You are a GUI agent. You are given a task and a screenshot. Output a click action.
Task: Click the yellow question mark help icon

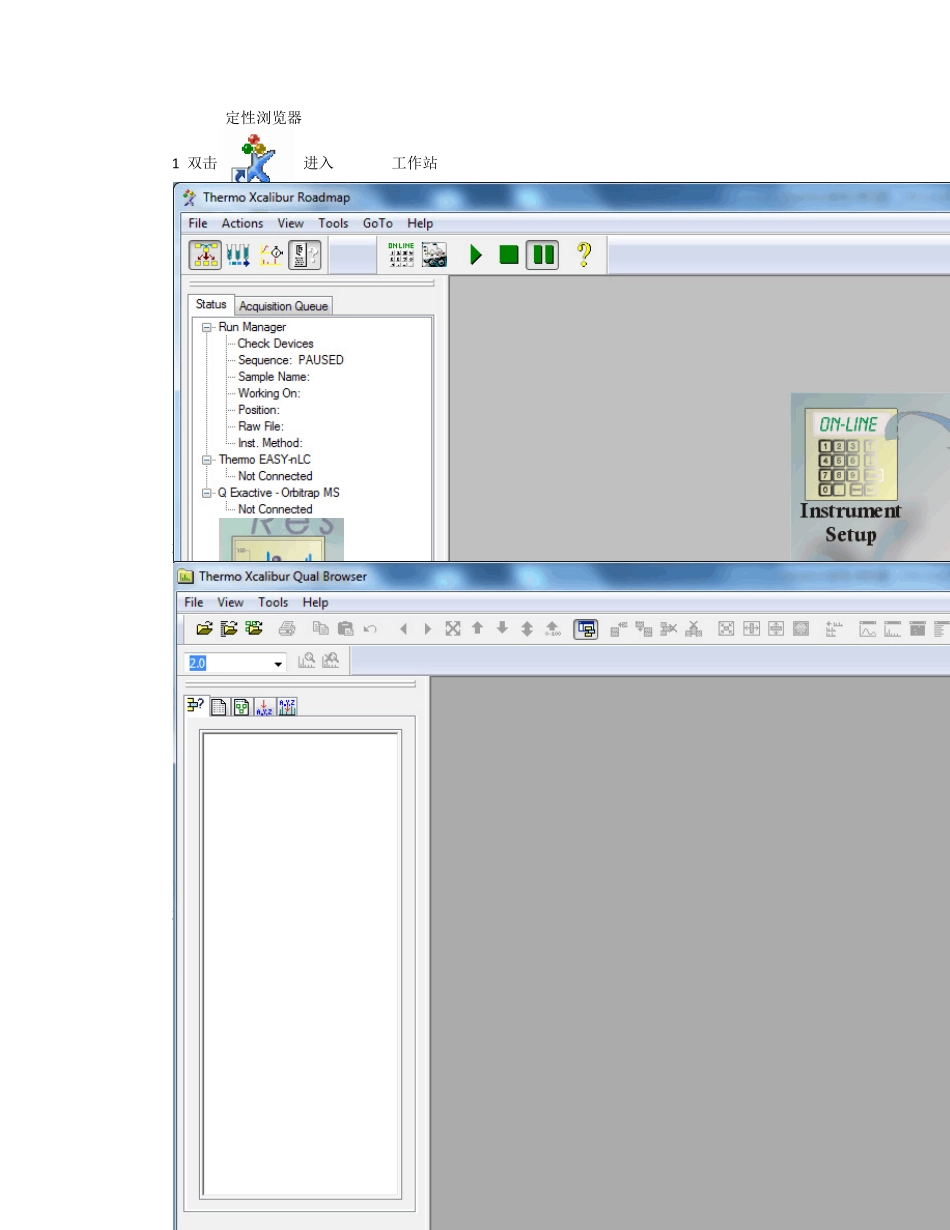point(584,255)
